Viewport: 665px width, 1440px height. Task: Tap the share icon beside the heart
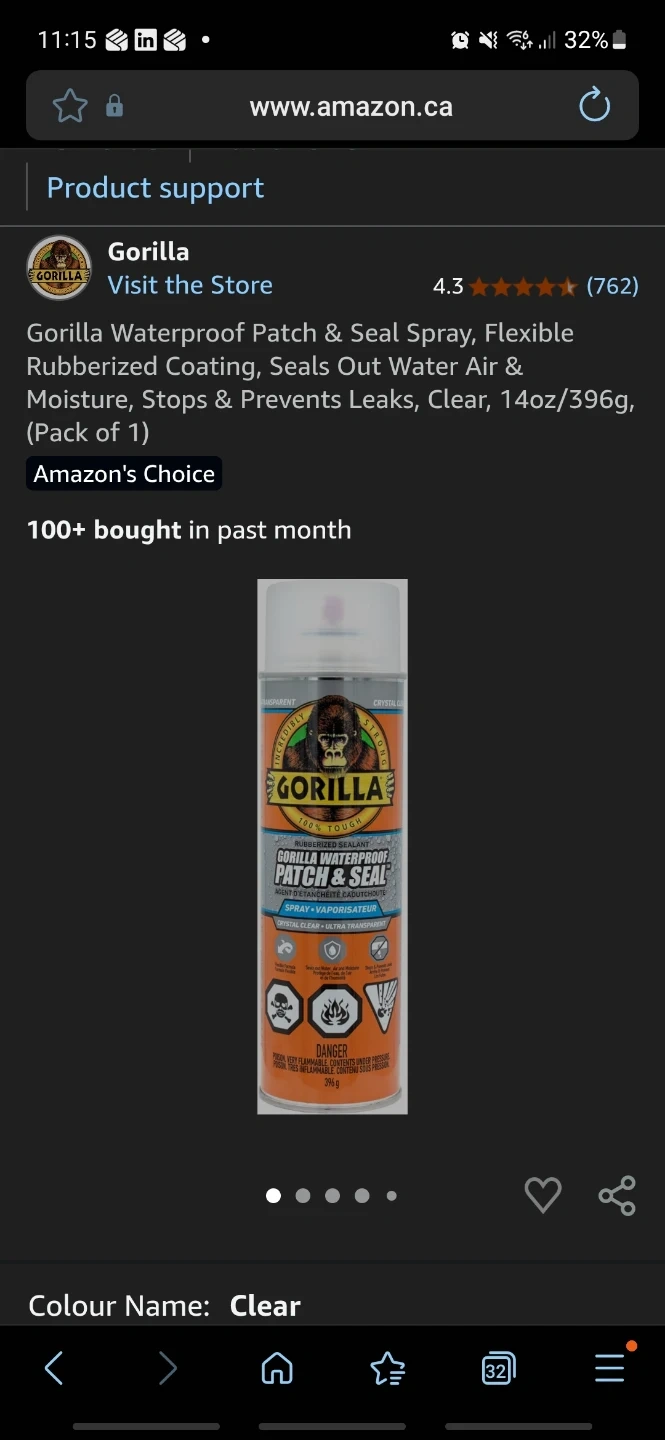tap(617, 1195)
